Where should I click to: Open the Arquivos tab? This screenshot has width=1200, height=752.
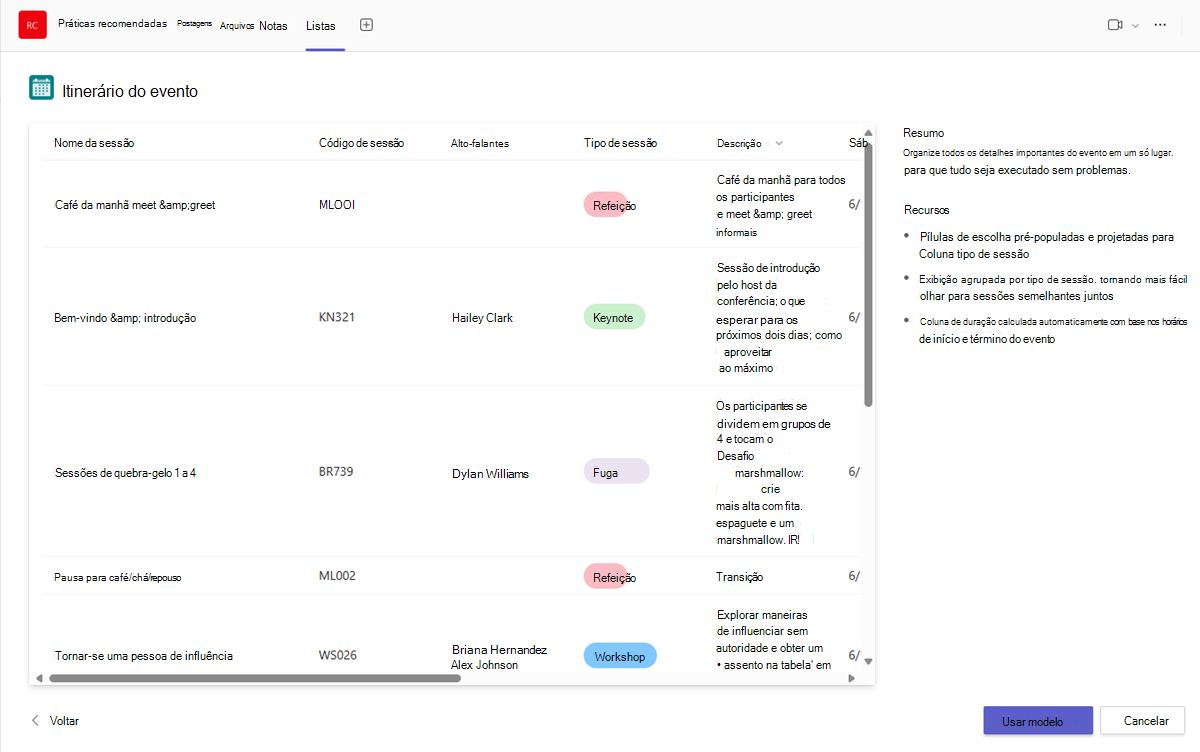tap(237, 26)
